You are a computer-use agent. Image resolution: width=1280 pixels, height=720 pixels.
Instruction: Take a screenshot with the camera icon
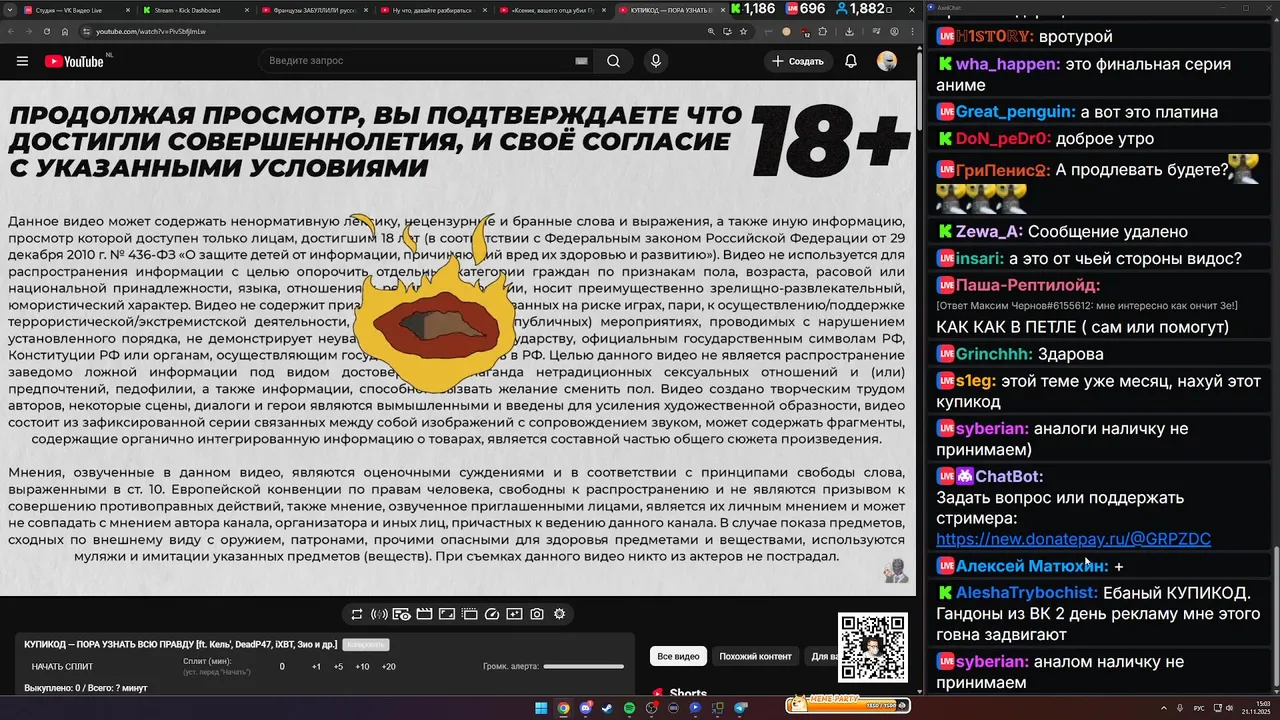coord(537,614)
